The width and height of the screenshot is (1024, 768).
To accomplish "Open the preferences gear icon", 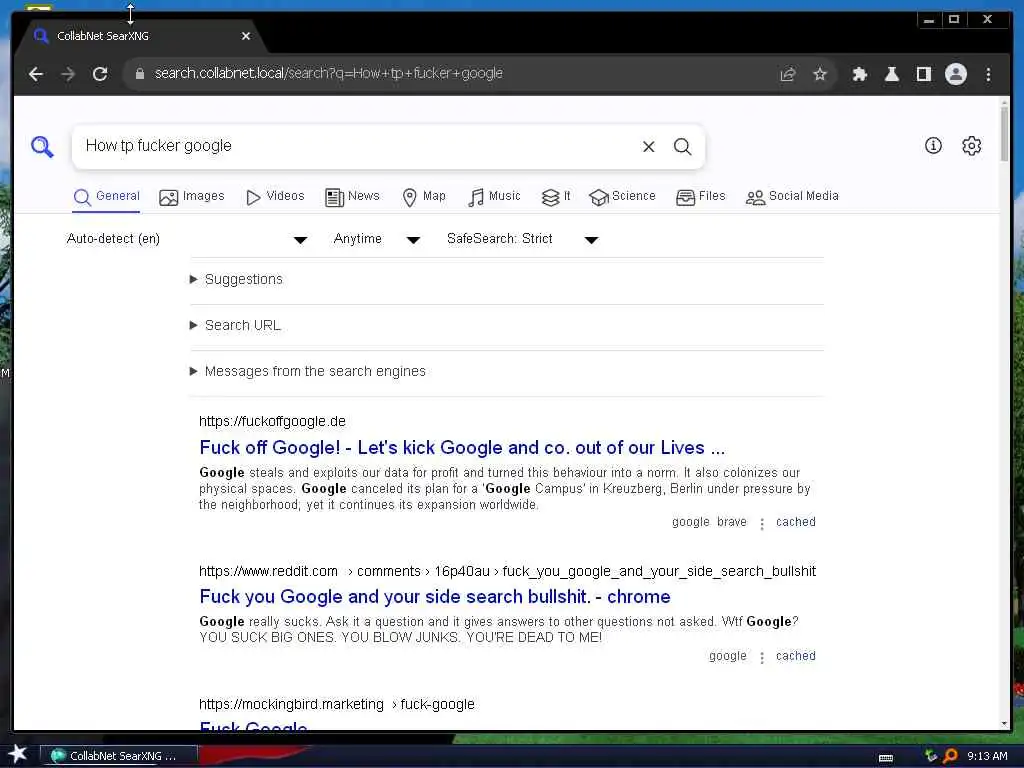I will coord(971,146).
